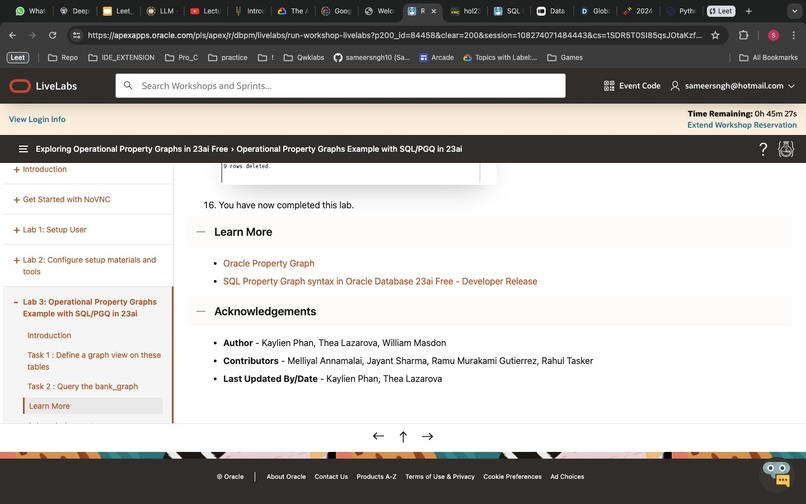Viewport: 806px width, 504px height.
Task: Switch to the Lecture YouTube tab
Action: click(x=206, y=11)
